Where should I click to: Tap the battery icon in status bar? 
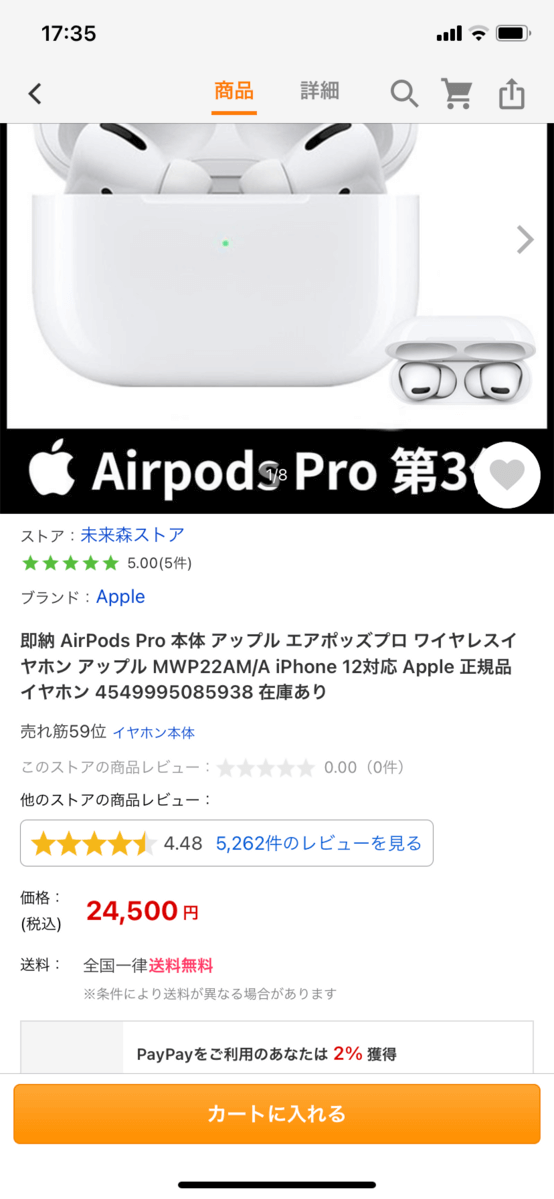(513, 33)
